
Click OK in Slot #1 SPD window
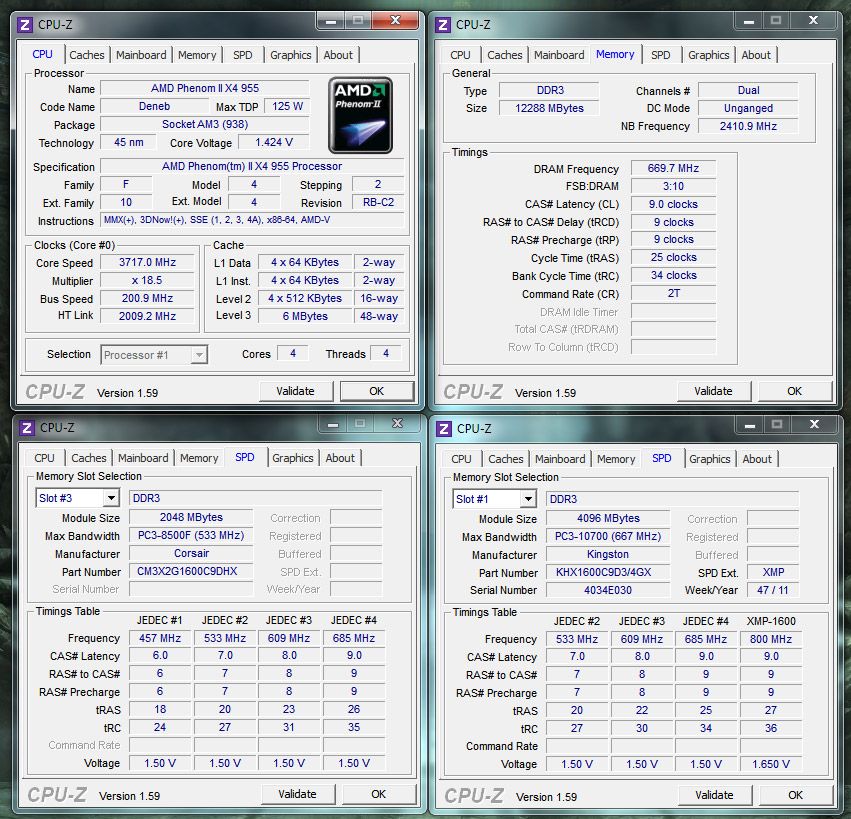click(x=796, y=795)
